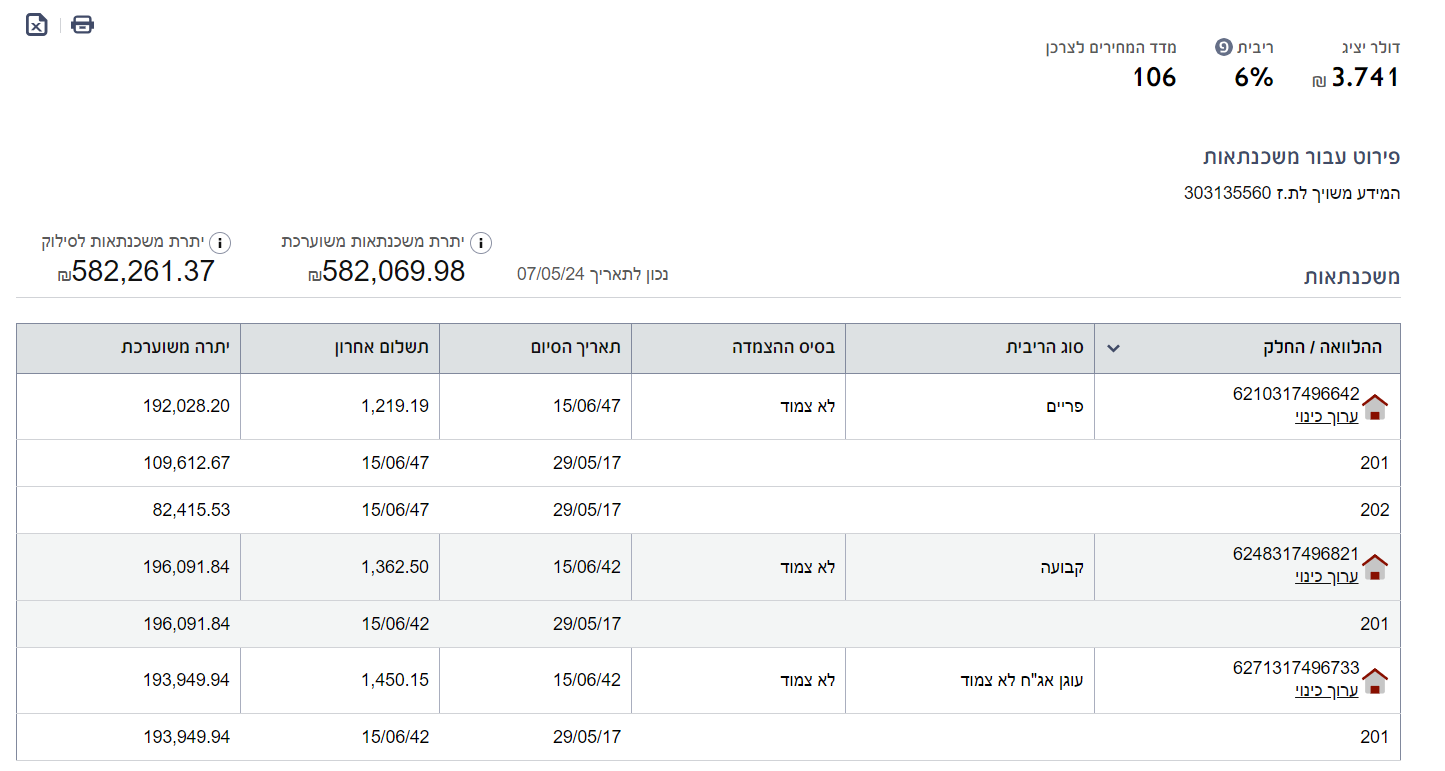Screen dimensions: 1445x771
Task: Click house icon for loan 6210317496642
Action: tap(1375, 407)
